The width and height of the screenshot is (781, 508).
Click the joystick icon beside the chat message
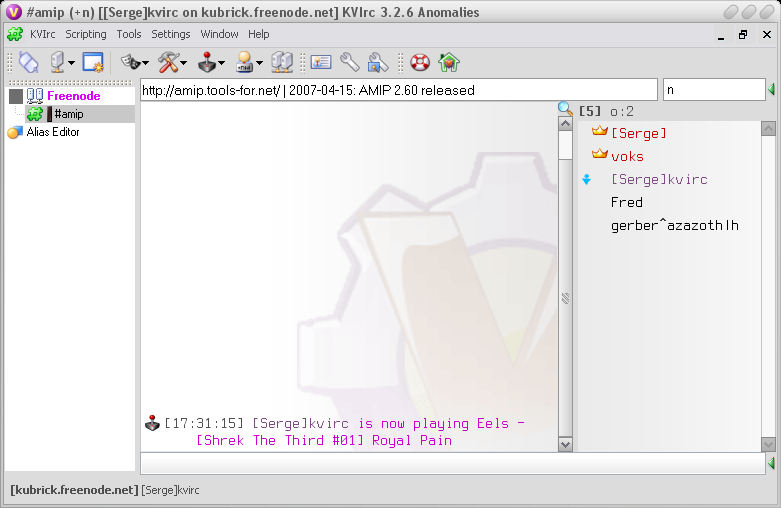(152, 423)
